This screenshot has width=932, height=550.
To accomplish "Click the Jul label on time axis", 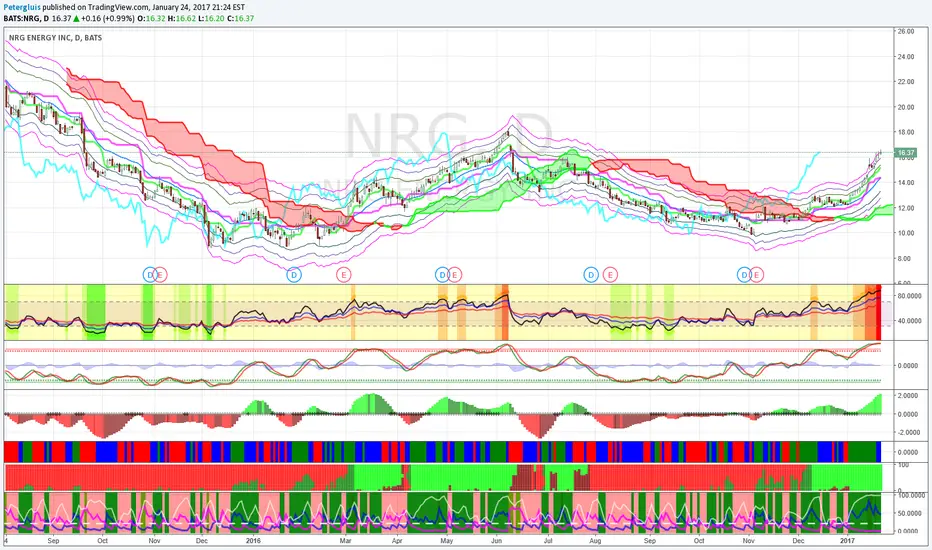I will tap(548, 540).
